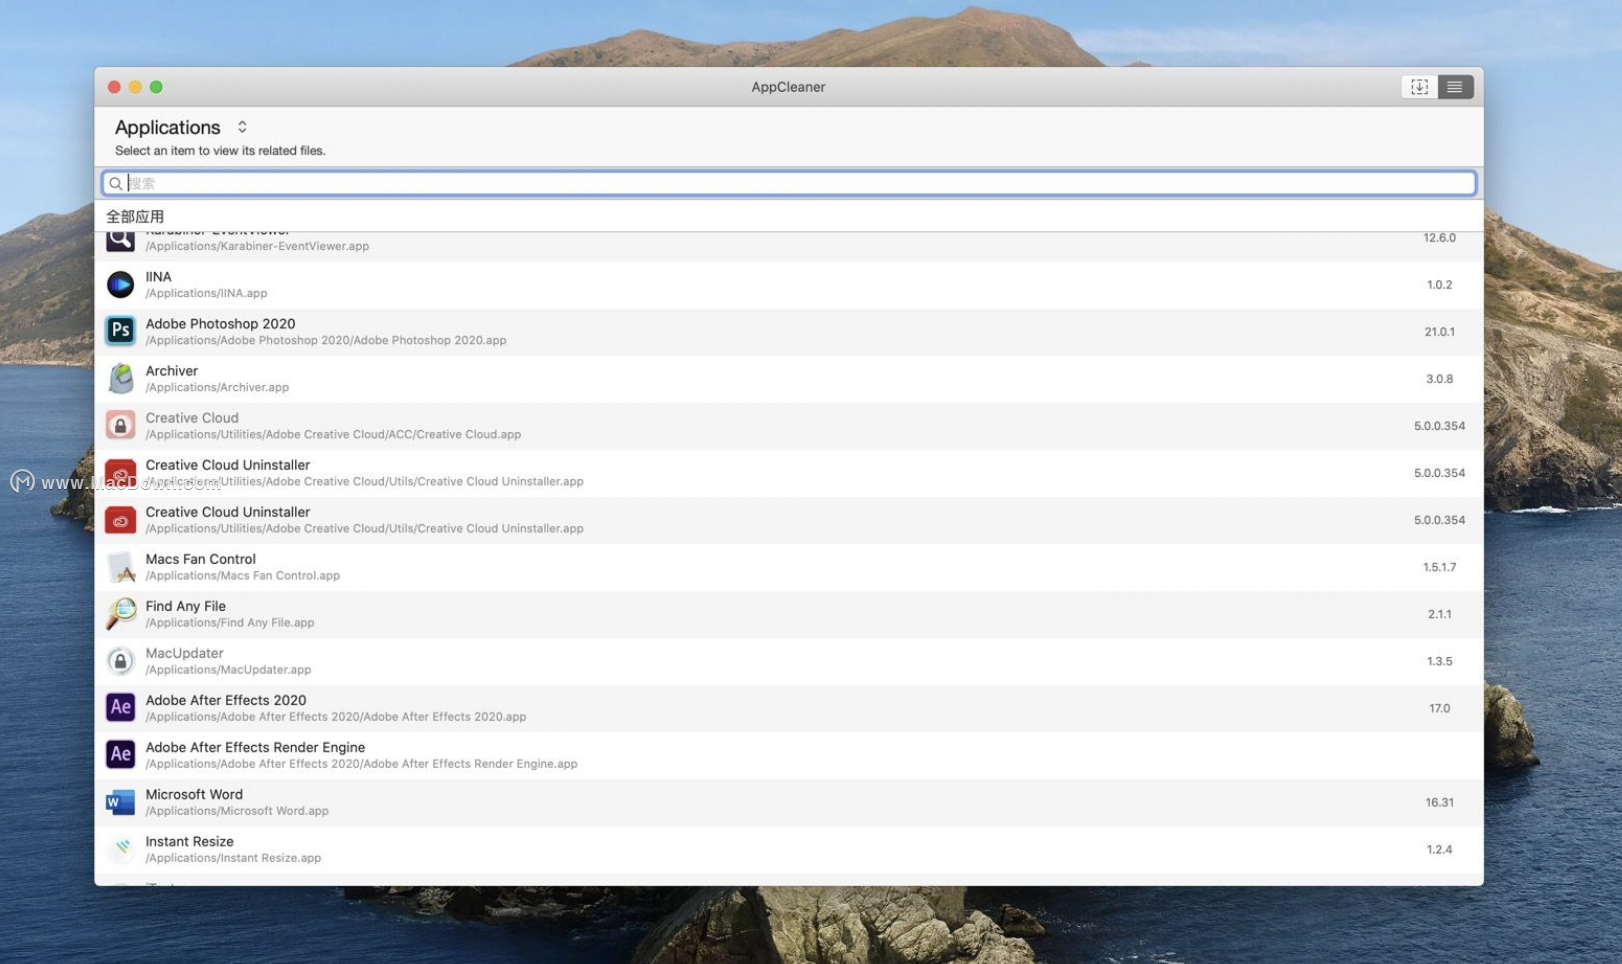Select the Macs Fan Control entry
This screenshot has width=1622, height=964.
point(789,567)
